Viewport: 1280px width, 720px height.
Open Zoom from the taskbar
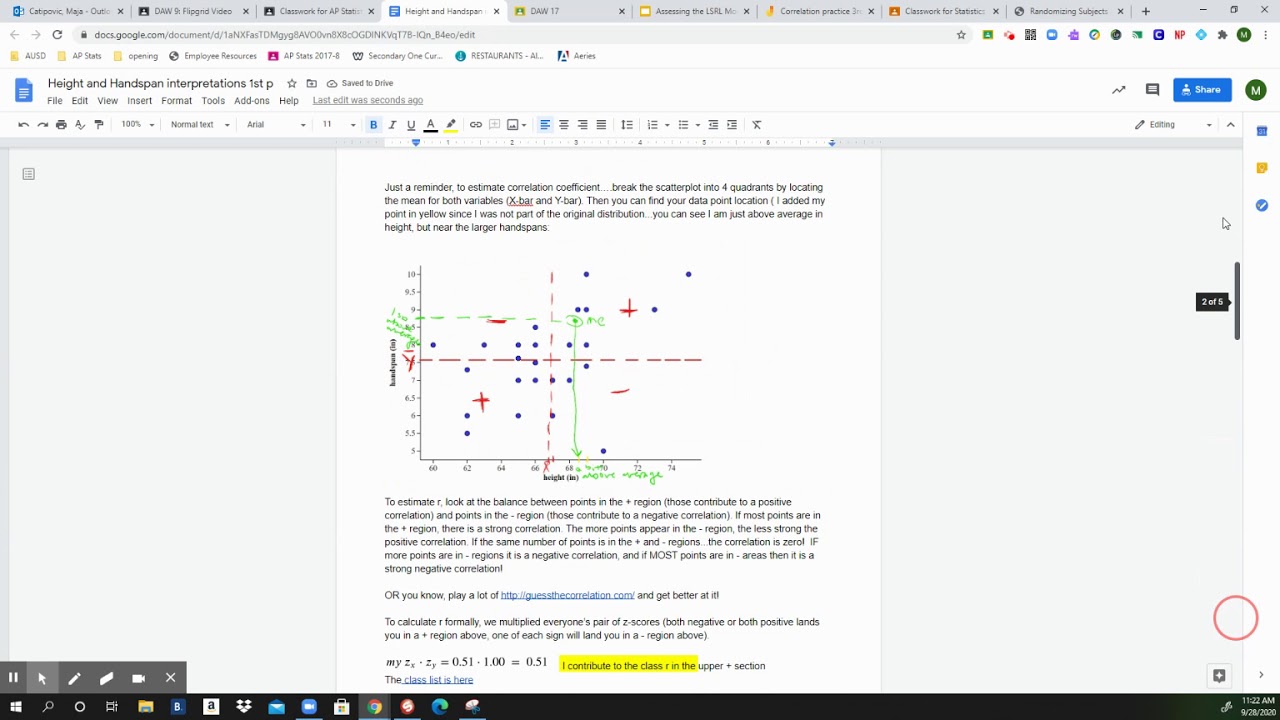tap(309, 707)
